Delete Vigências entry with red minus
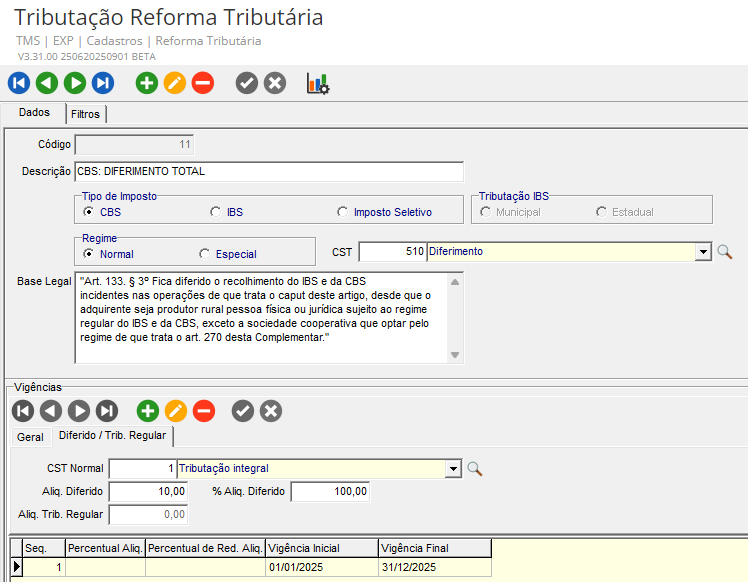The width and height of the screenshot is (748, 582). click(x=204, y=411)
